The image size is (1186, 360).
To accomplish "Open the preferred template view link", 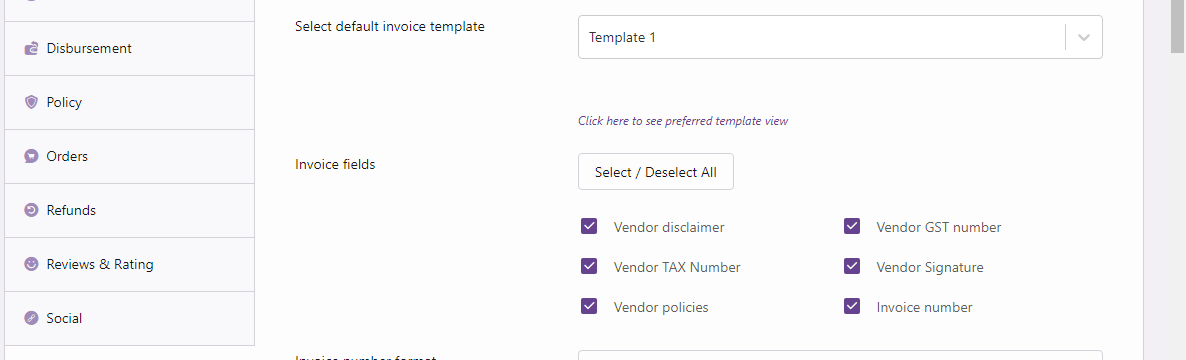I will [x=683, y=121].
